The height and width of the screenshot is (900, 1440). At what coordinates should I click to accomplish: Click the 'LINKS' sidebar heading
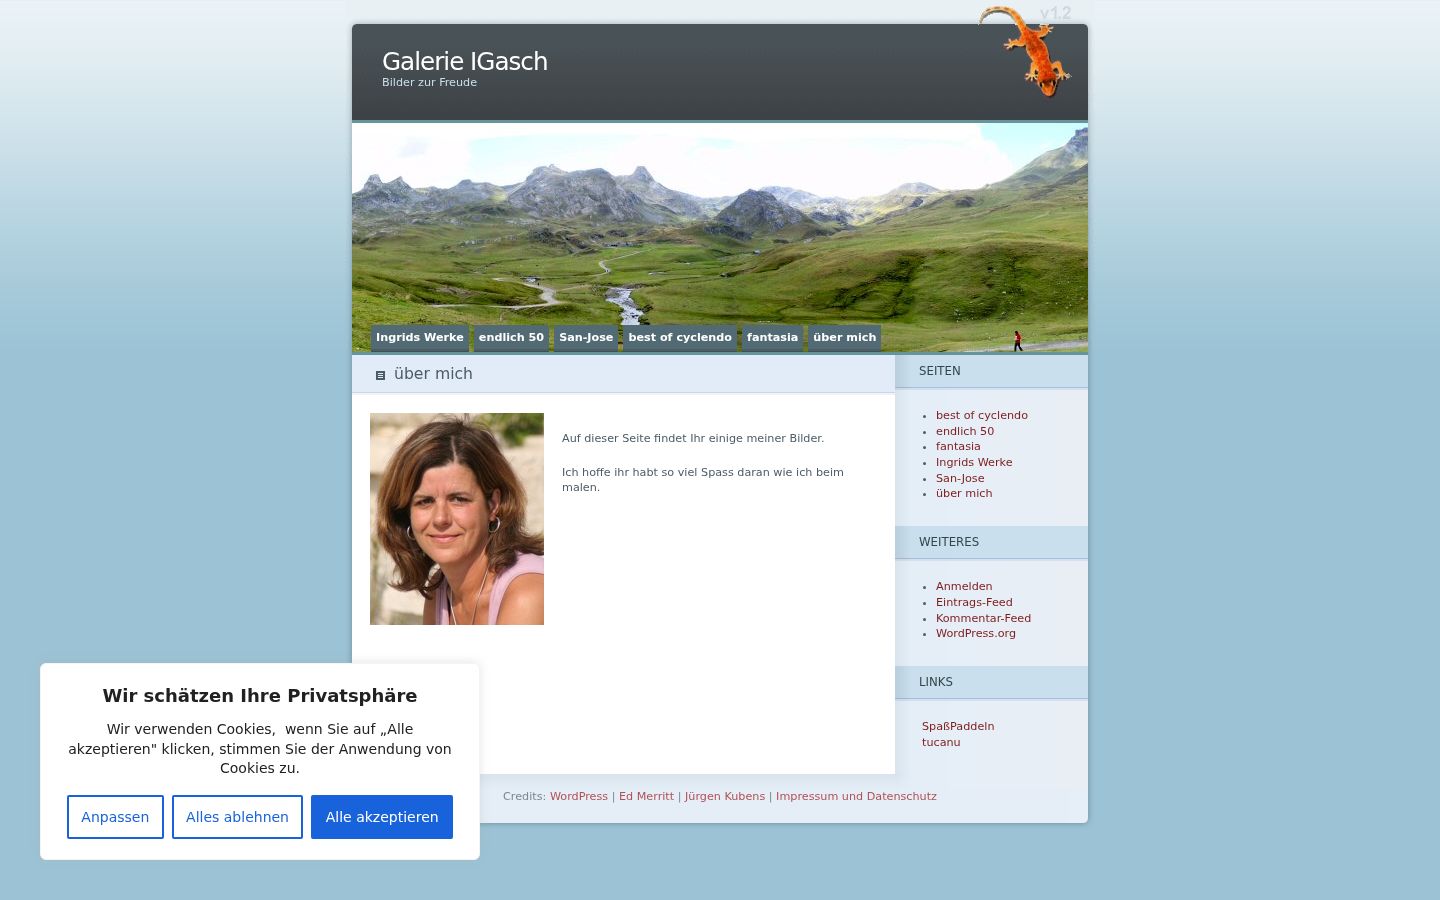point(936,682)
